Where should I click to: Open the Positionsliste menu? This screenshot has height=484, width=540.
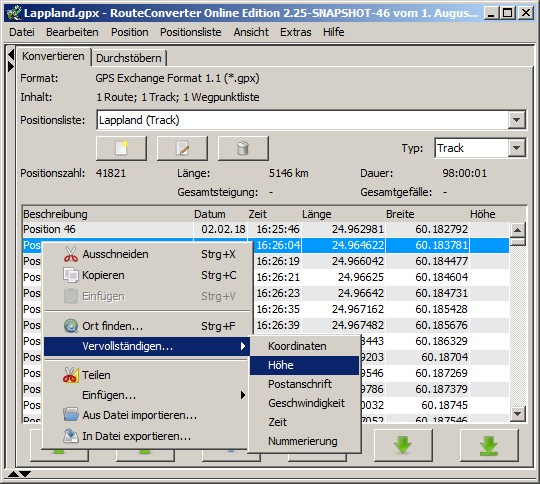click(x=191, y=32)
